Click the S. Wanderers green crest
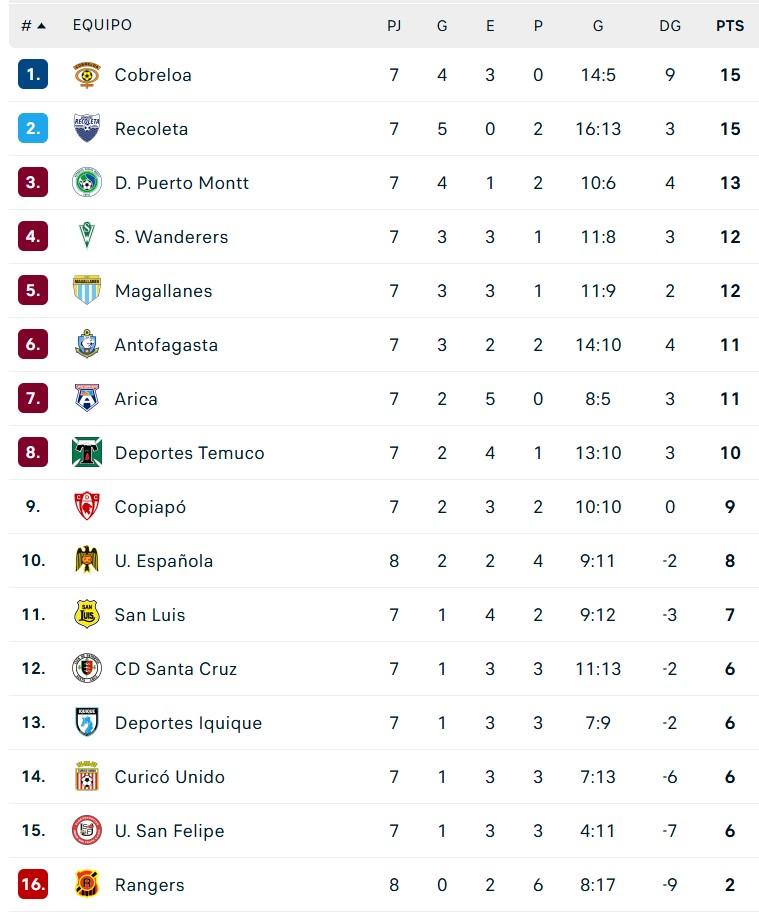Screen dimensions: 759x923 click(87, 237)
